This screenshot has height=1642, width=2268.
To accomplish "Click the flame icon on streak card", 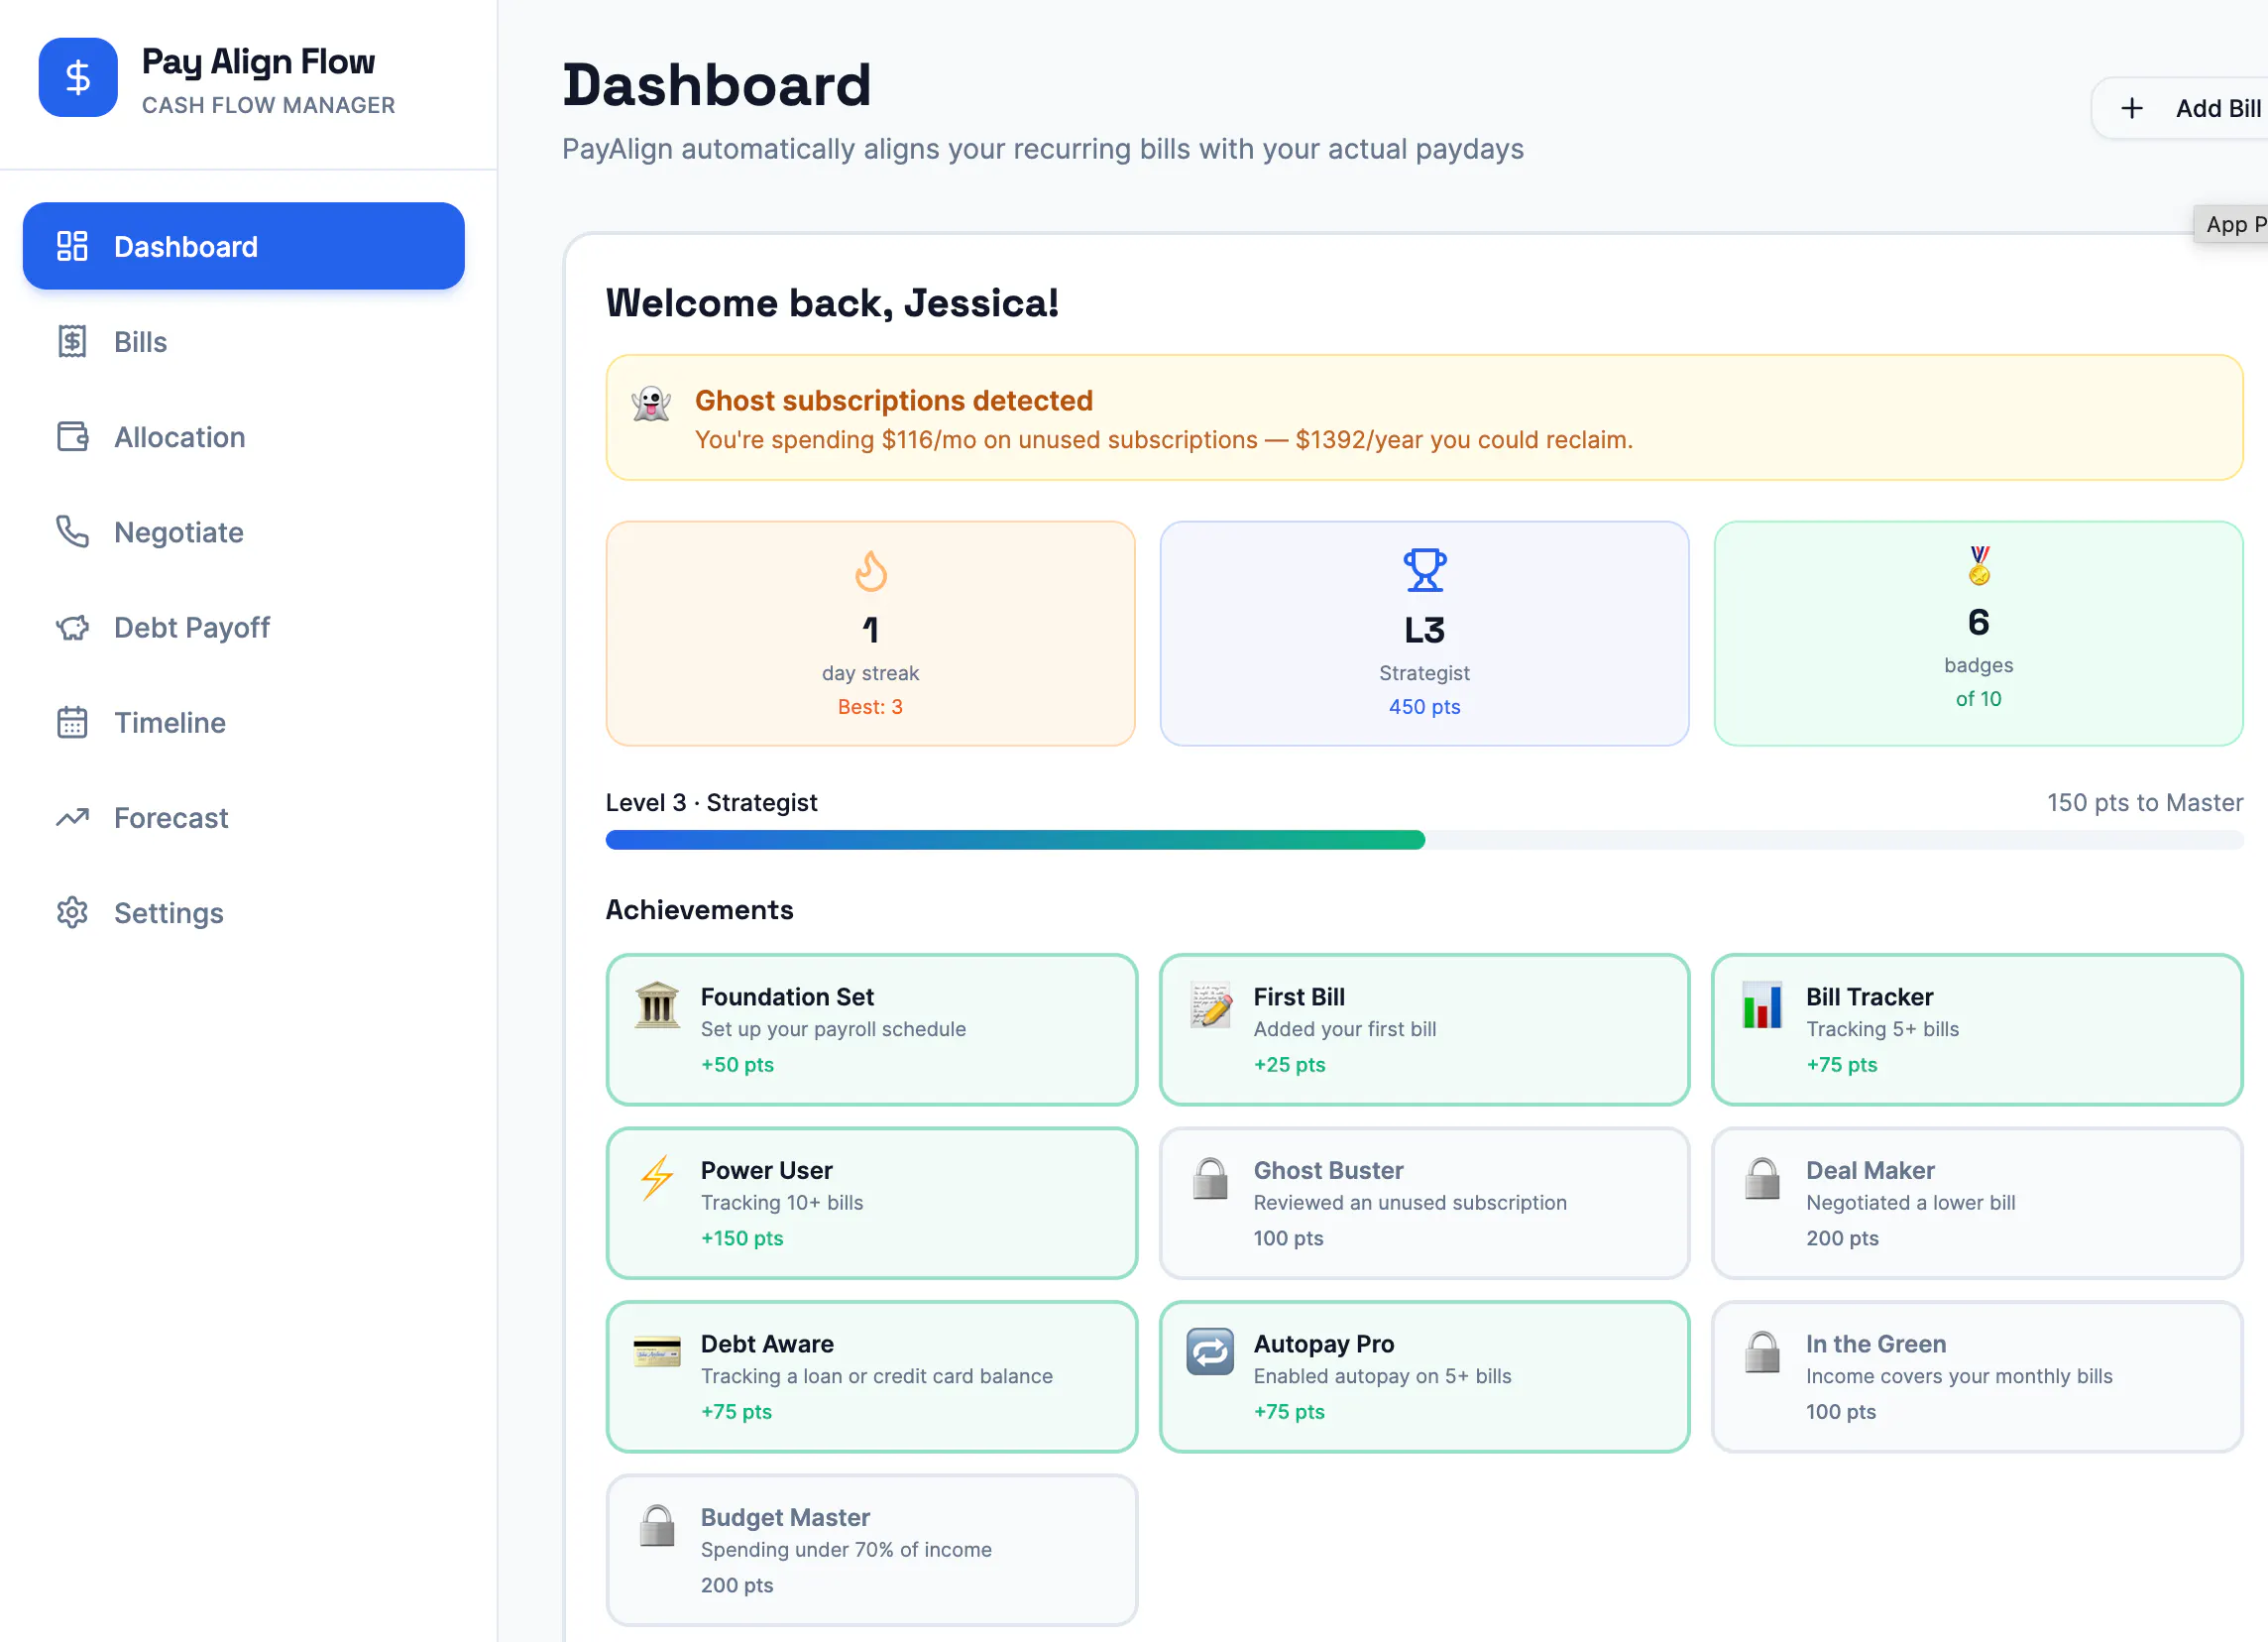I will pyautogui.click(x=870, y=571).
